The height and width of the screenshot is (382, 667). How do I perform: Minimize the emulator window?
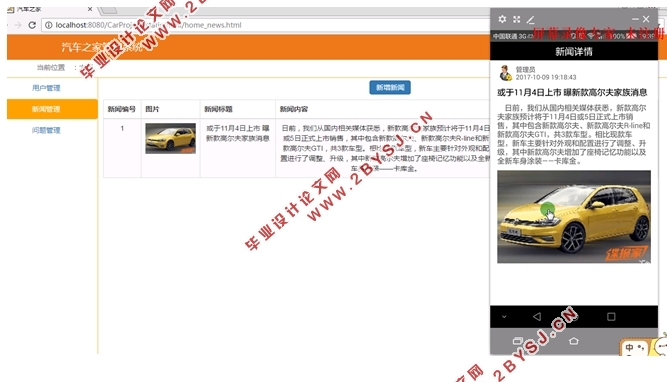pyautogui.click(x=635, y=19)
